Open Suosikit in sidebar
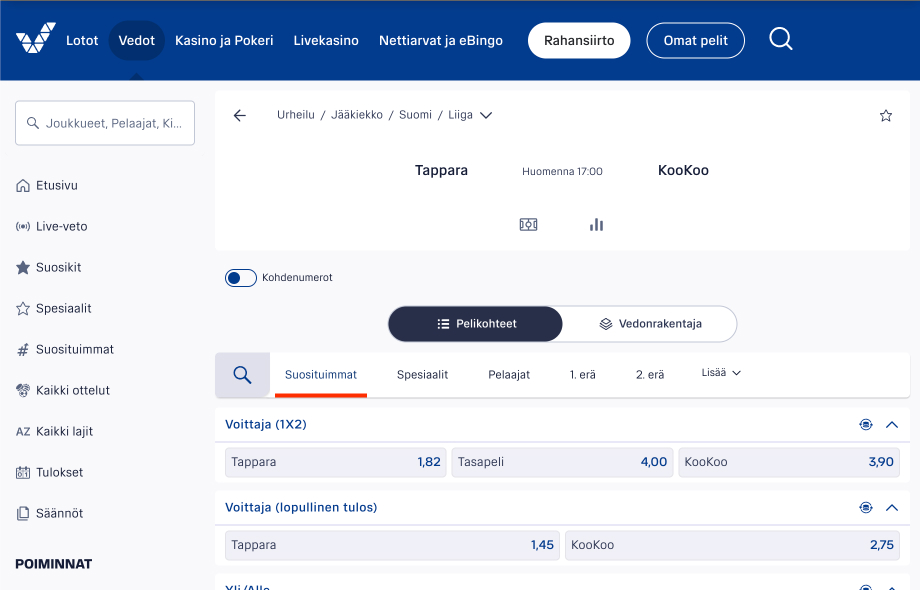 point(48,267)
